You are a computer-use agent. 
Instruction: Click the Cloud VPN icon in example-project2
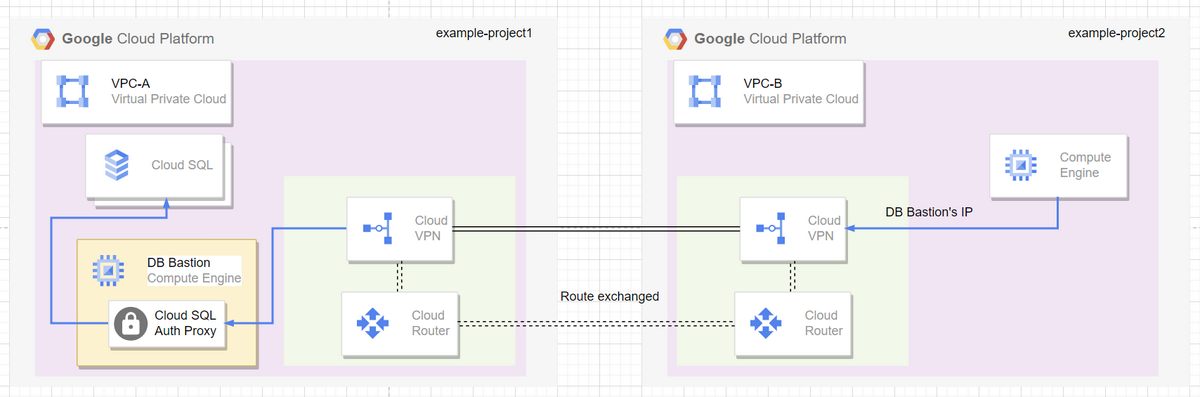point(772,228)
